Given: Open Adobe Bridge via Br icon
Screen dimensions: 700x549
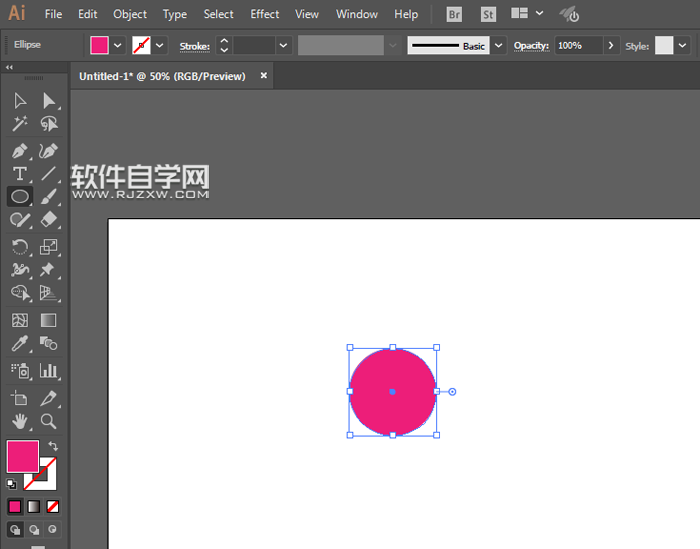Looking at the screenshot, I should point(455,14).
